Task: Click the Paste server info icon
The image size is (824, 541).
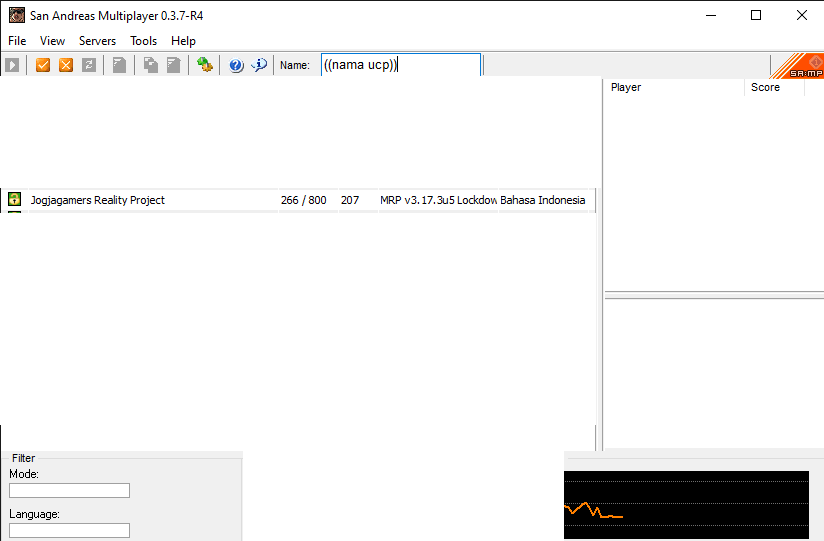Action: coord(173,65)
